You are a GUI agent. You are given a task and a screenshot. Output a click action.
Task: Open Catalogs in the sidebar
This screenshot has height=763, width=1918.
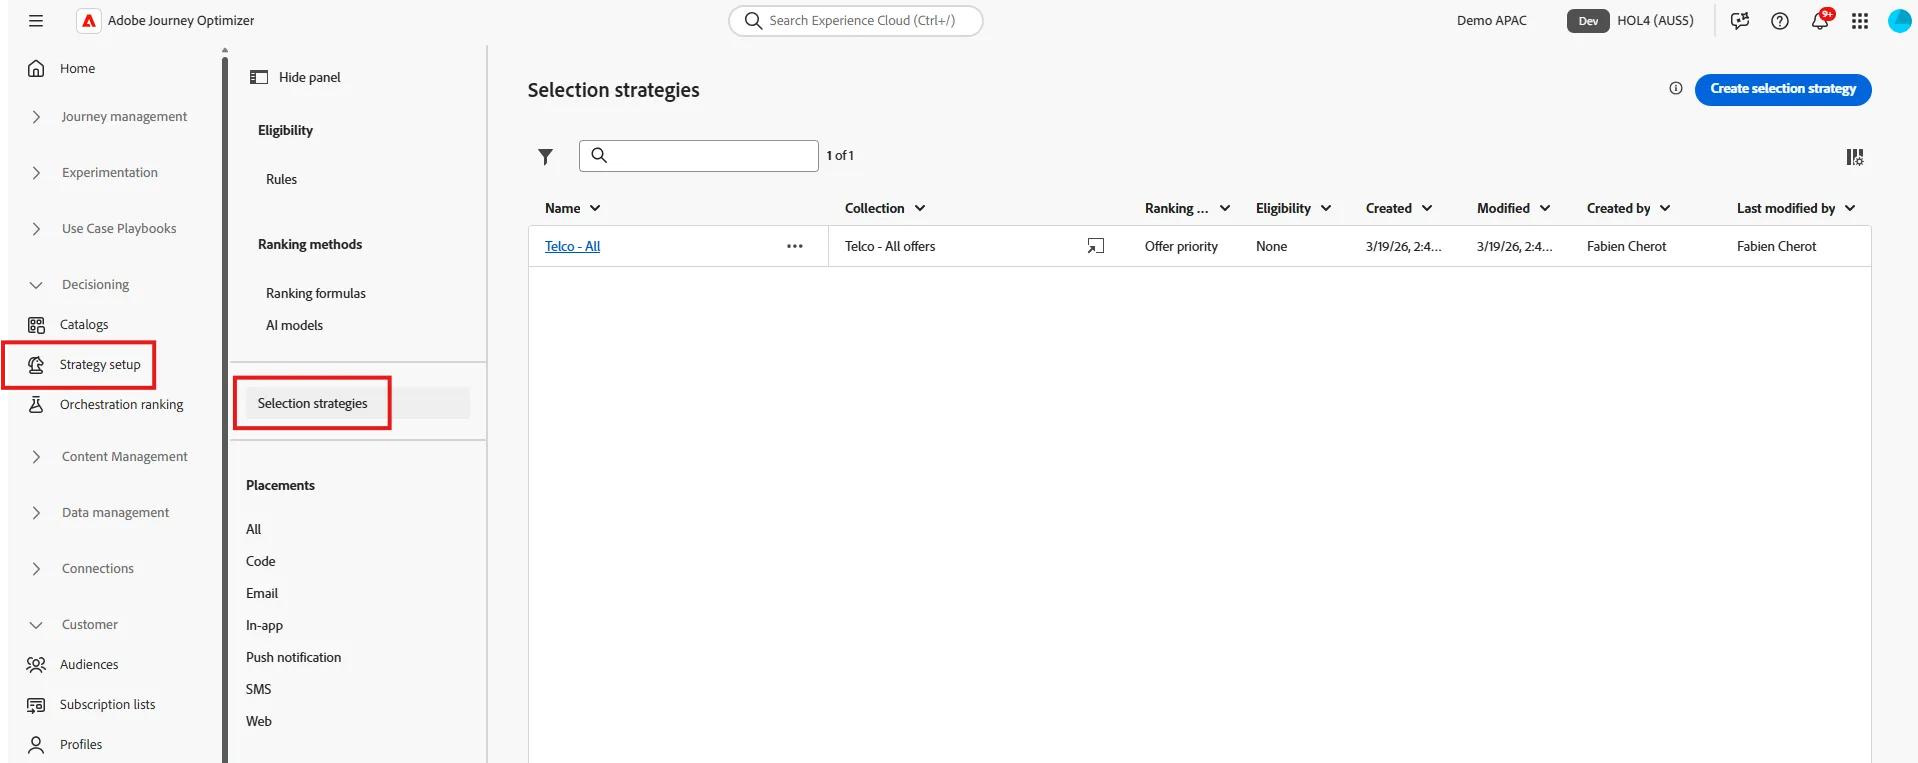coord(84,325)
